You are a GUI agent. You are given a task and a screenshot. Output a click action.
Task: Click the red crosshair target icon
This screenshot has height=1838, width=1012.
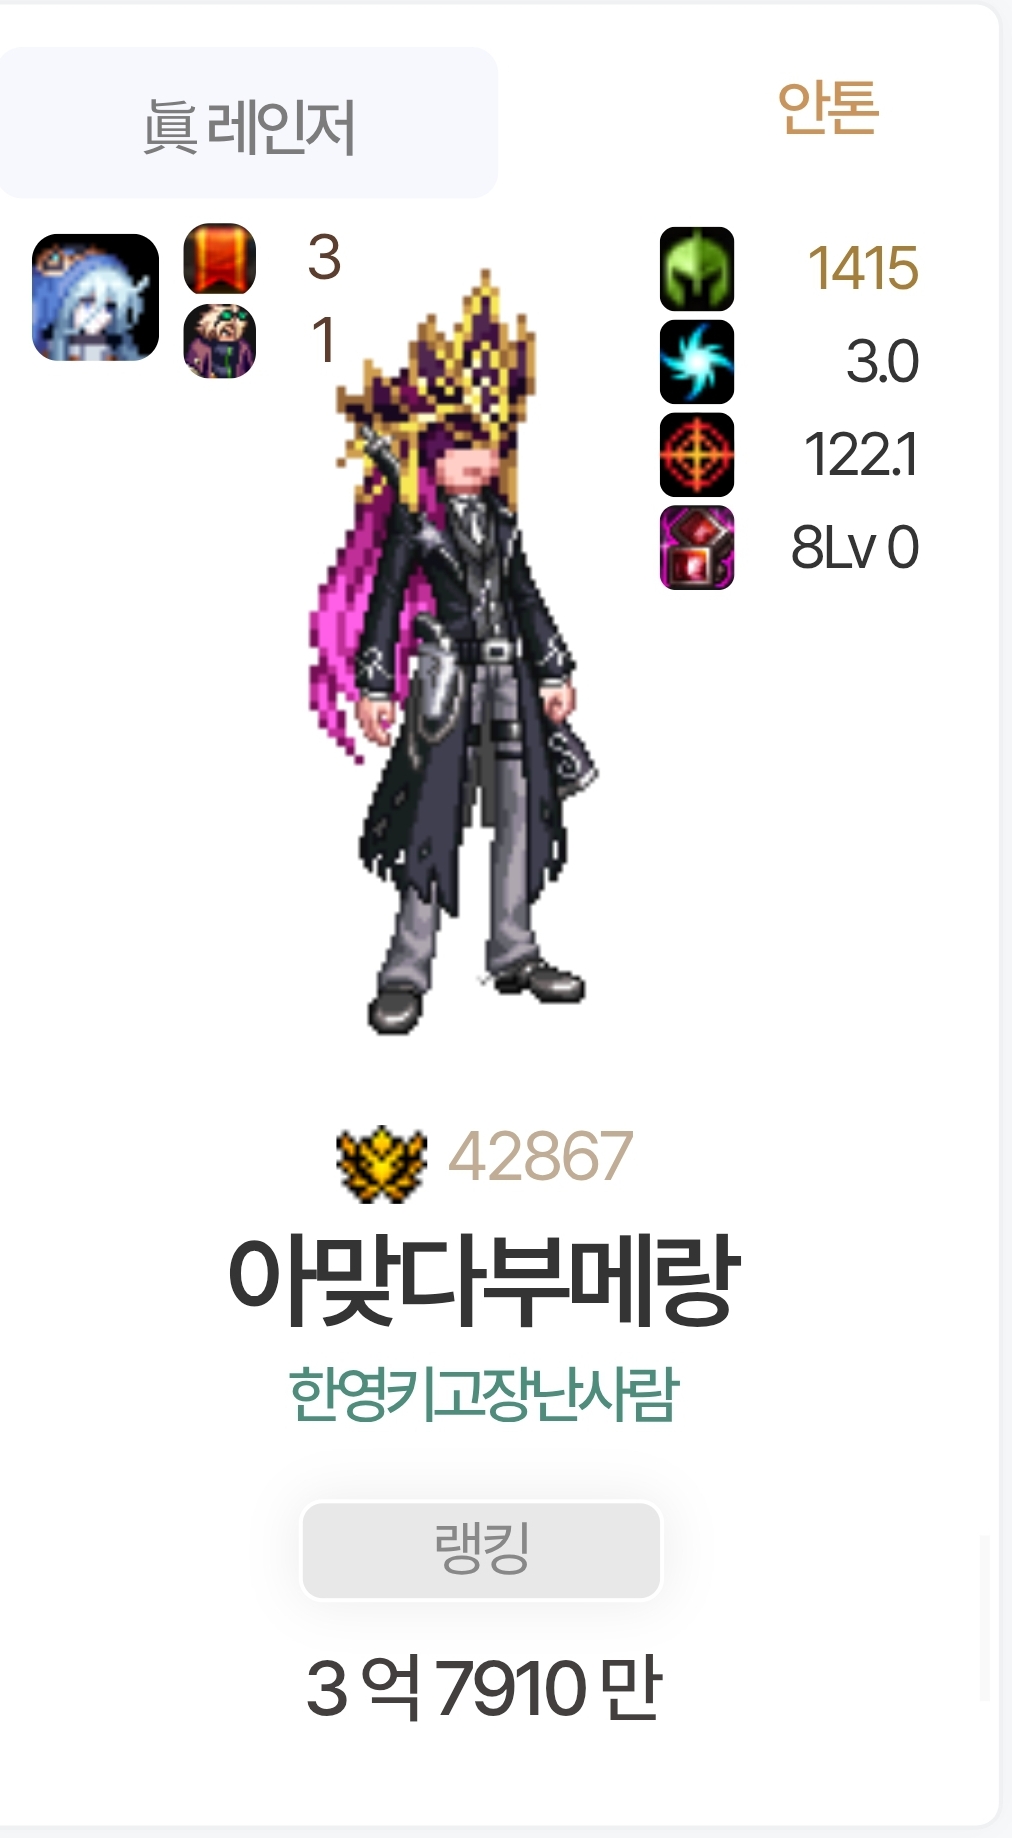click(697, 454)
